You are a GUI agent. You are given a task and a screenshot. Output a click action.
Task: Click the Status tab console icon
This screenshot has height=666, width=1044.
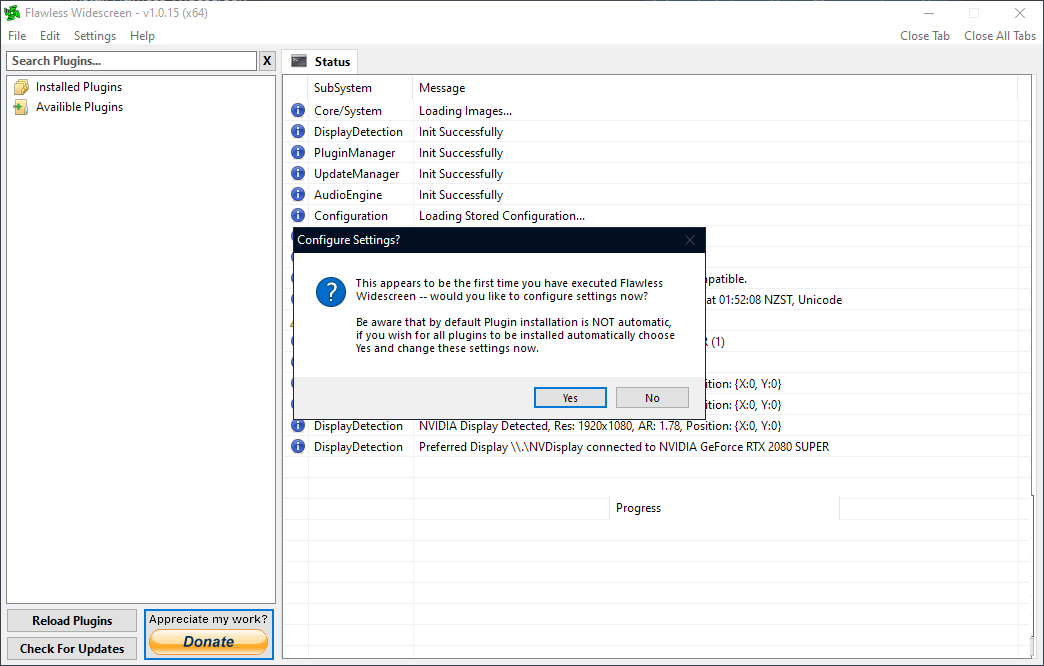(300, 61)
